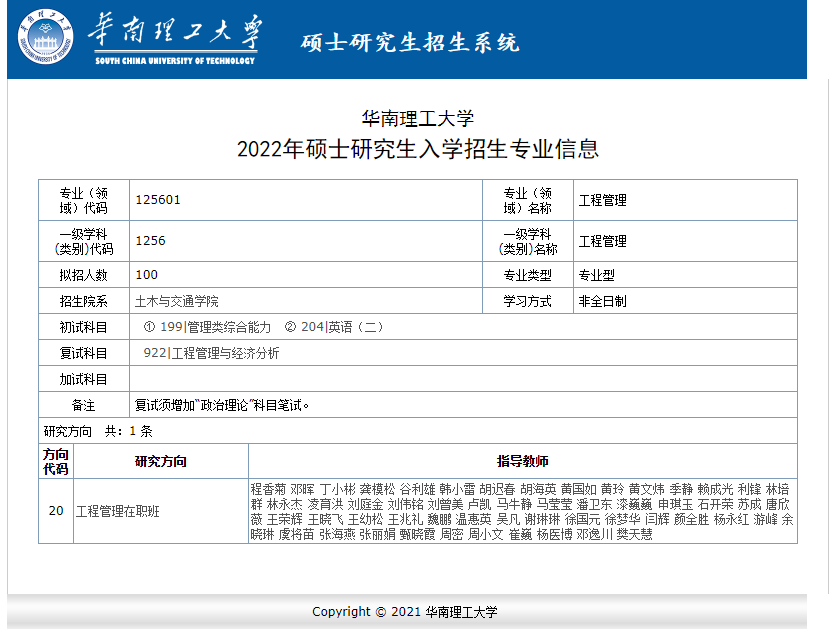
Task: Select direction code 20 cell
Action: tap(56, 511)
